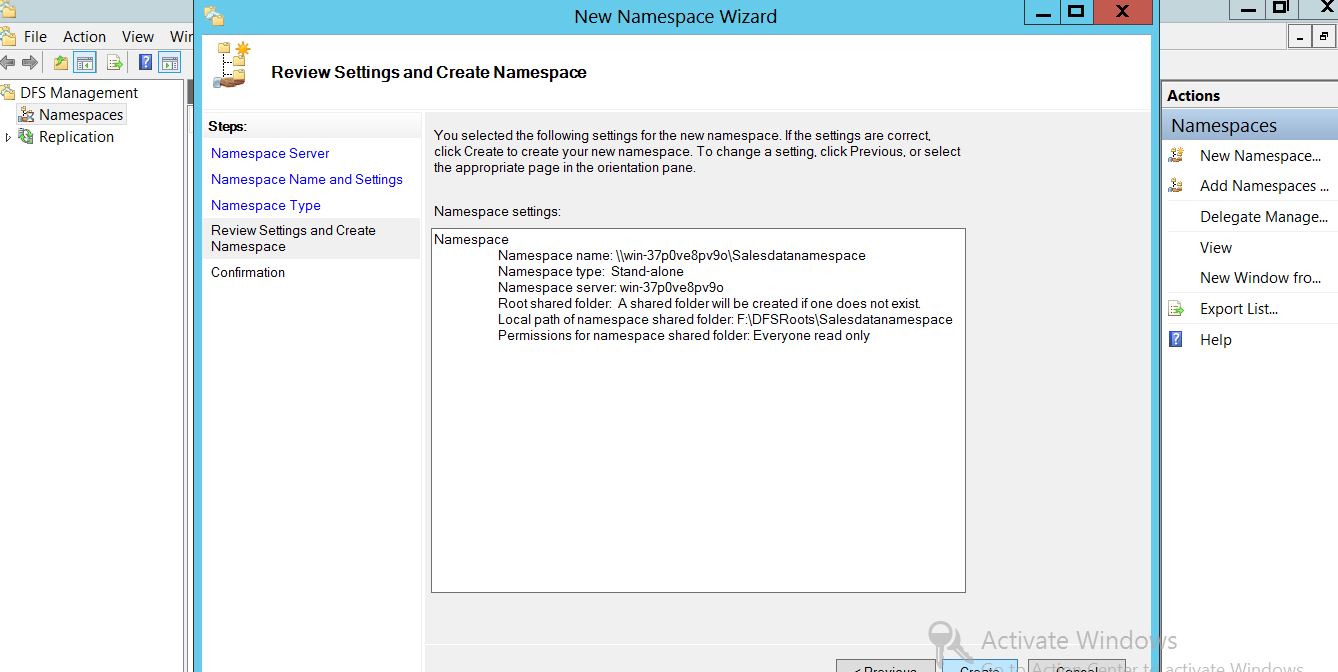Click the Back arrow in the toolbar
The width and height of the screenshot is (1338, 672).
[x=8, y=63]
